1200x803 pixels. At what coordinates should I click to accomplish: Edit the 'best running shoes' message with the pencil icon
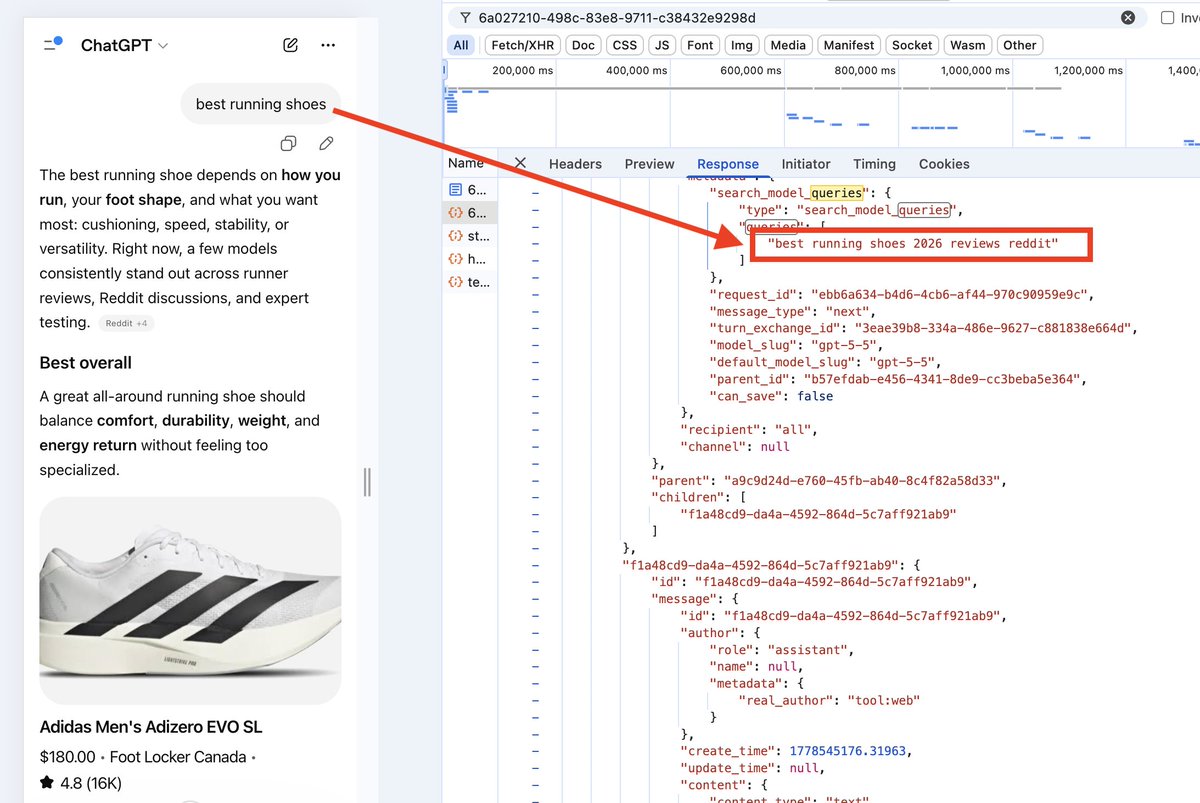(326, 143)
